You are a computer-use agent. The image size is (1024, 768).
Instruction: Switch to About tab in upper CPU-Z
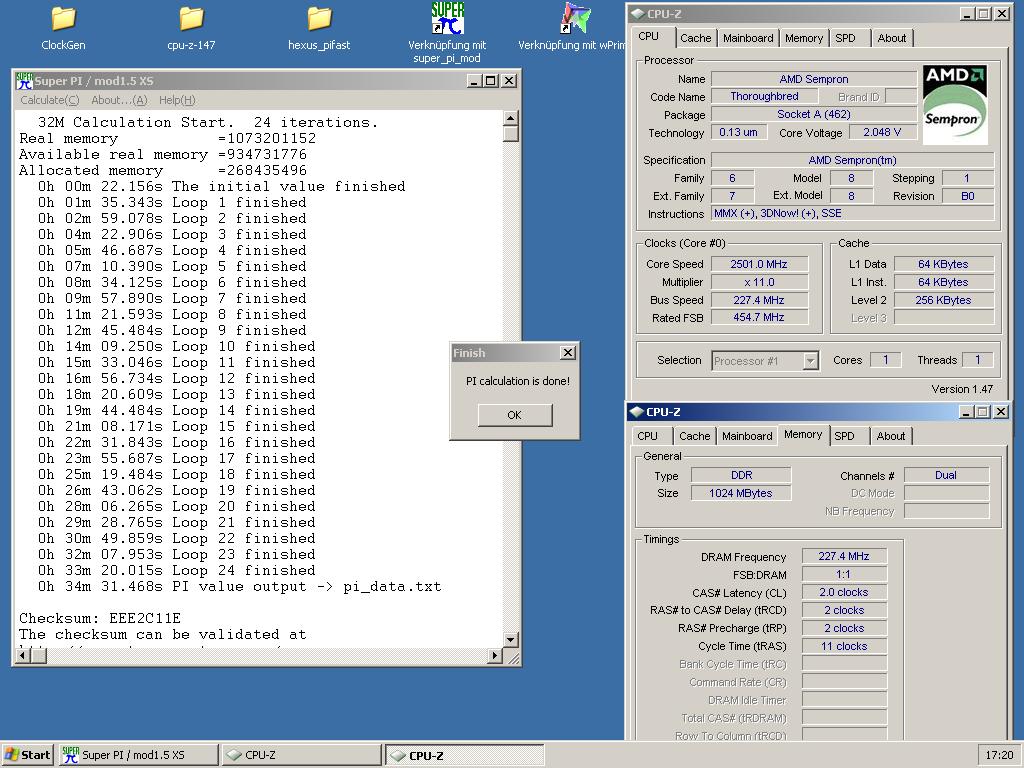(x=891, y=38)
